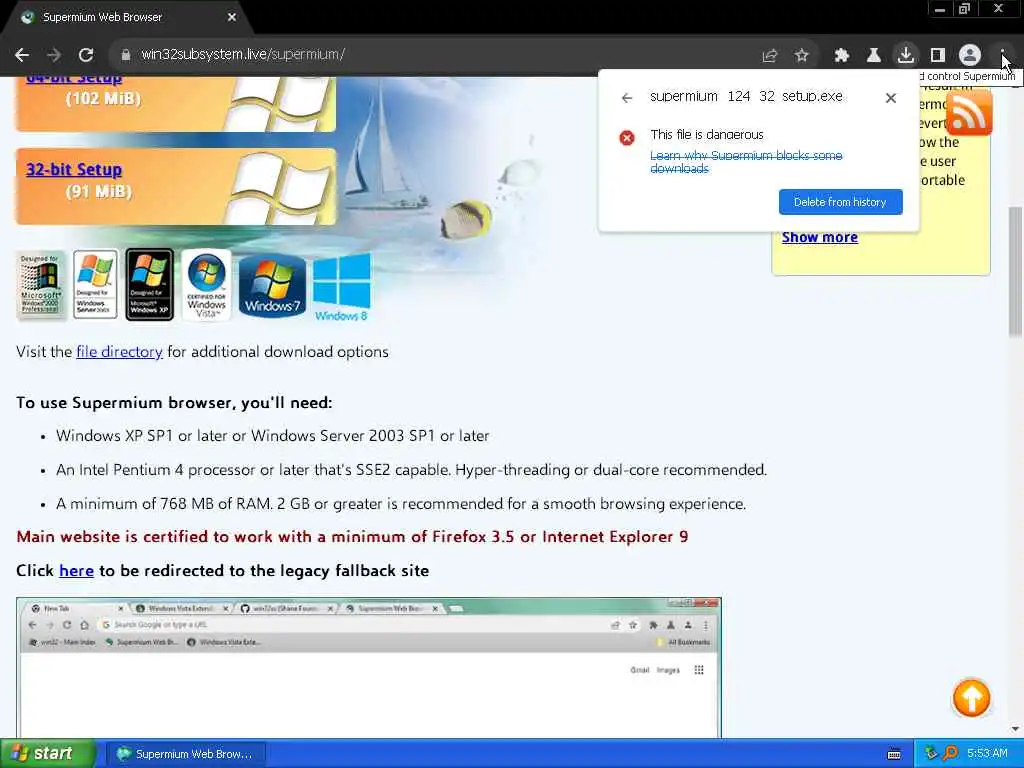The width and height of the screenshot is (1024, 768).
Task: Click the browser screenshot preview image
Action: [x=369, y=667]
